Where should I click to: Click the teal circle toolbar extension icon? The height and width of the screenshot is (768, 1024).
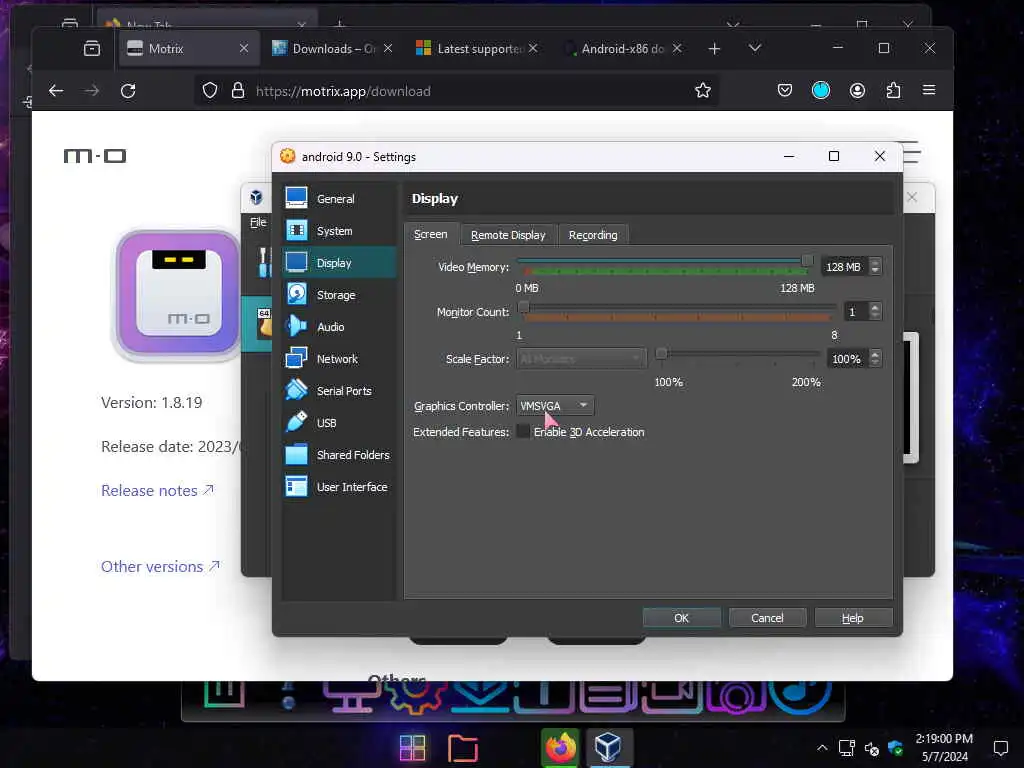click(x=821, y=90)
